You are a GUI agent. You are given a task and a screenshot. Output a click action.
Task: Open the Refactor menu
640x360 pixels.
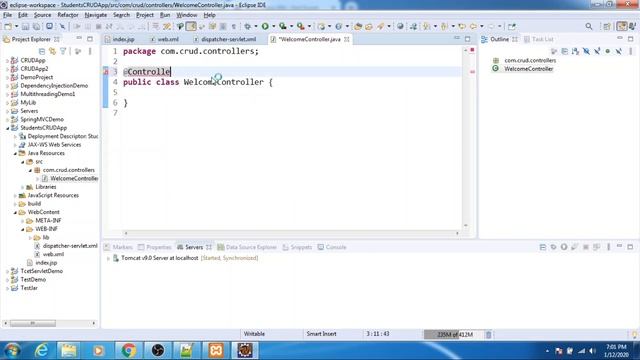68,15
